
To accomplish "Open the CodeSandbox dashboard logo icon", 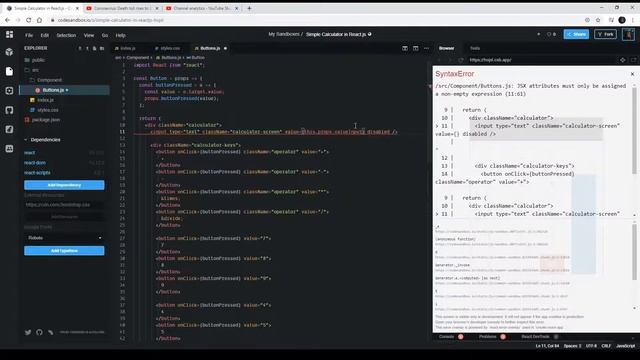I will [9, 35].
